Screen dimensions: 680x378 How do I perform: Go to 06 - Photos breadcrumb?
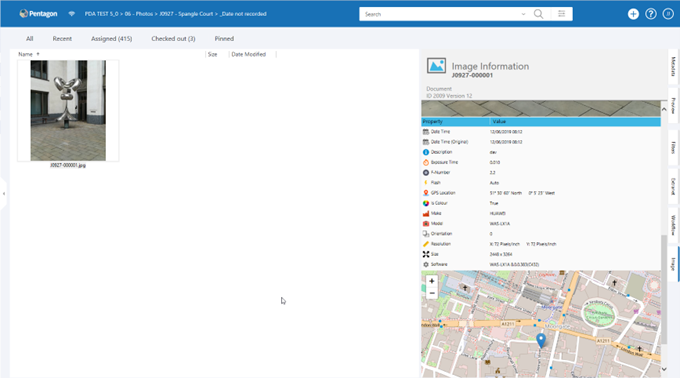tap(139, 14)
